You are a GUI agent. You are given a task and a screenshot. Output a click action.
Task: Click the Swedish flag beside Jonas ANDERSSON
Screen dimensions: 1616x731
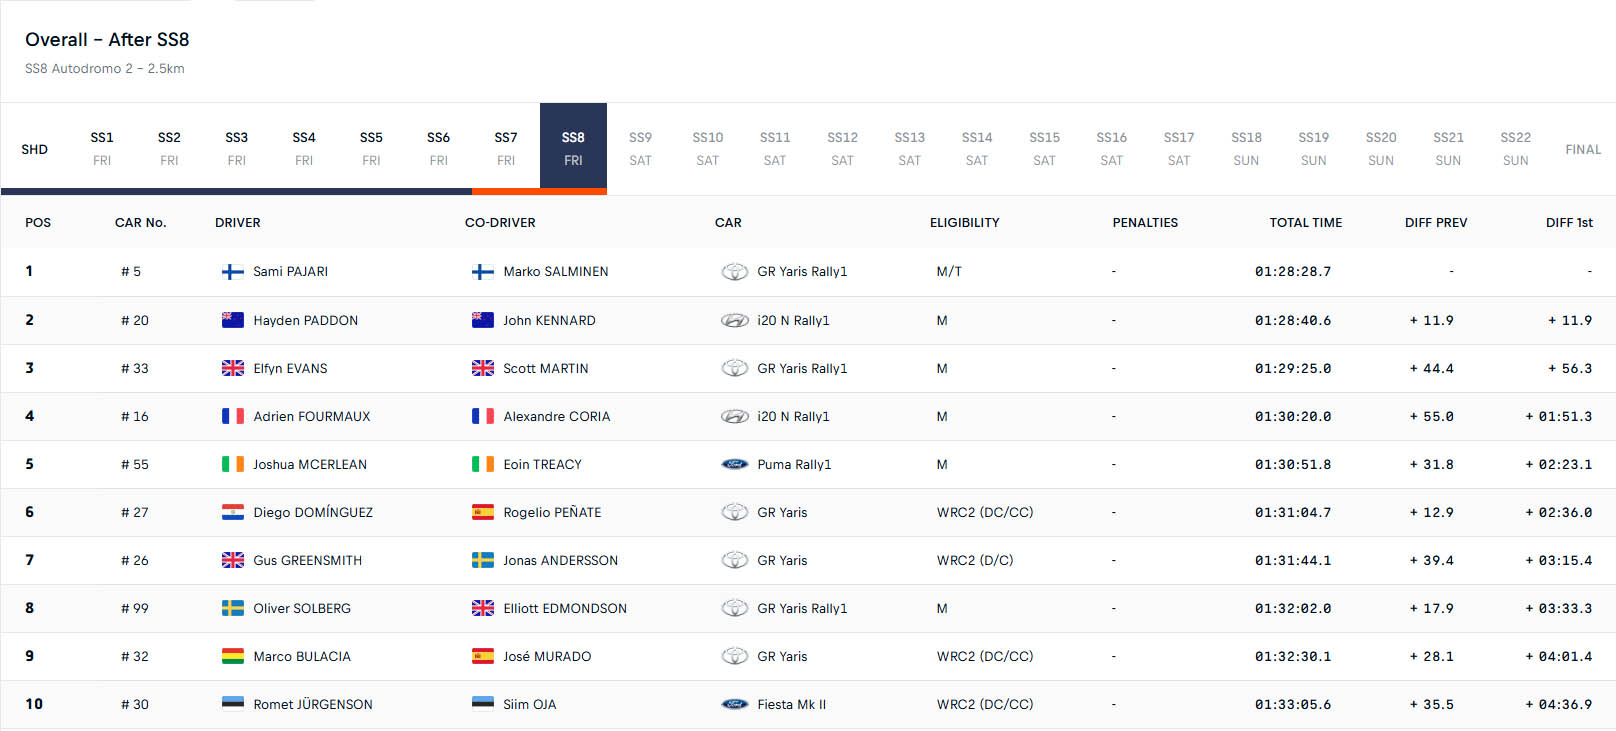[483, 560]
